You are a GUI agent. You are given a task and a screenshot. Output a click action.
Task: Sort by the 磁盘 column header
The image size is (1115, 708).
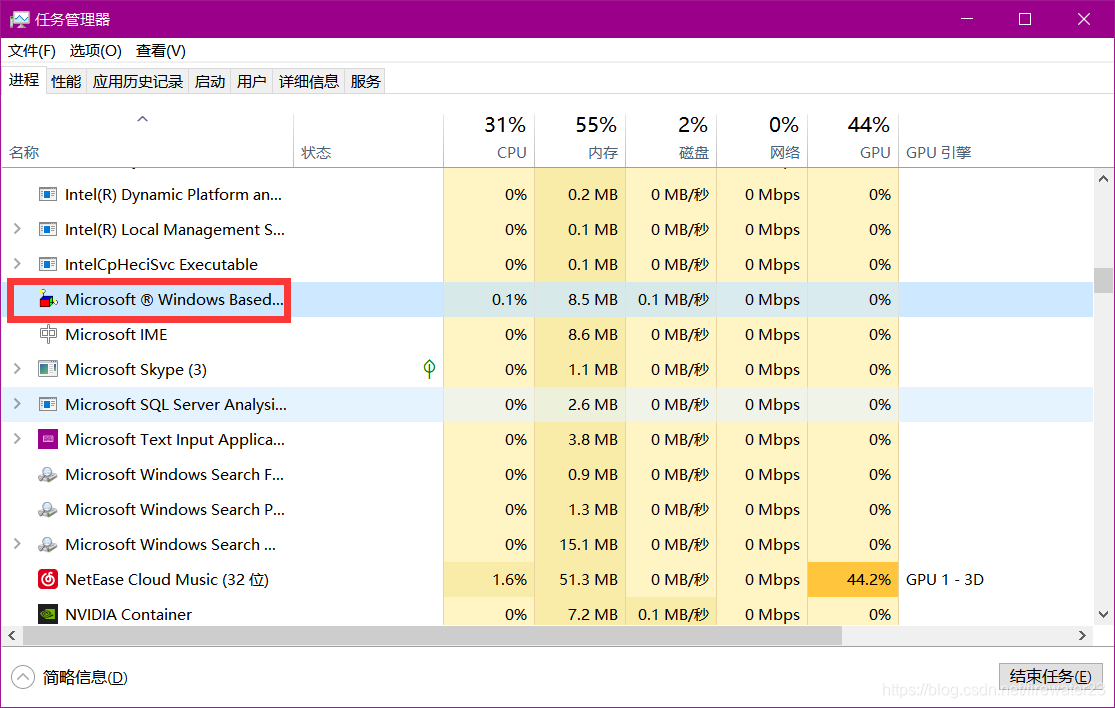671,141
